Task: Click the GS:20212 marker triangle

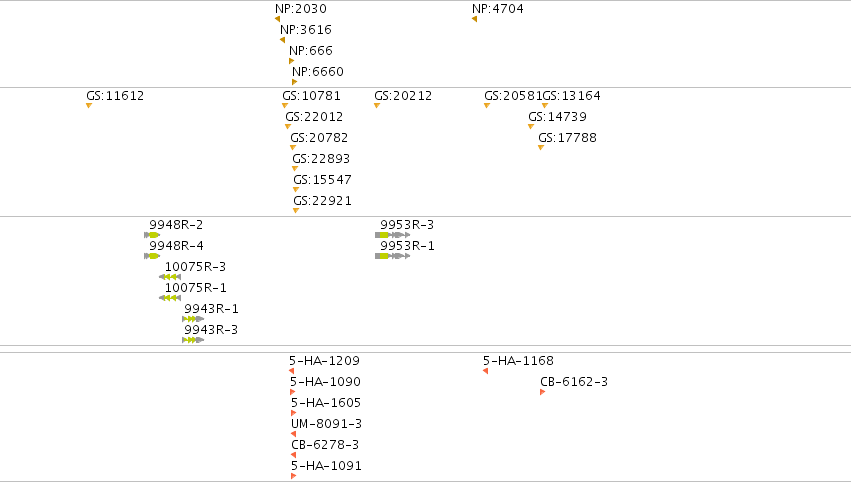Action: click(x=377, y=105)
